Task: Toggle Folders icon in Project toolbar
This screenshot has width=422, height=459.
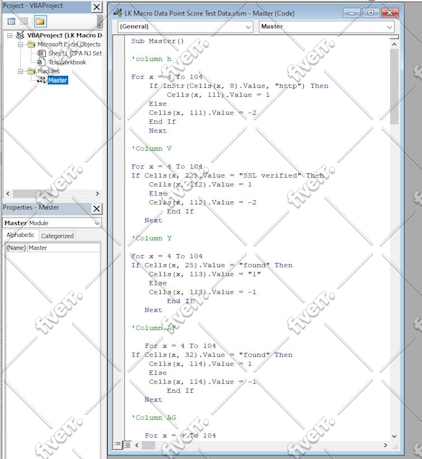Action: tap(40, 21)
